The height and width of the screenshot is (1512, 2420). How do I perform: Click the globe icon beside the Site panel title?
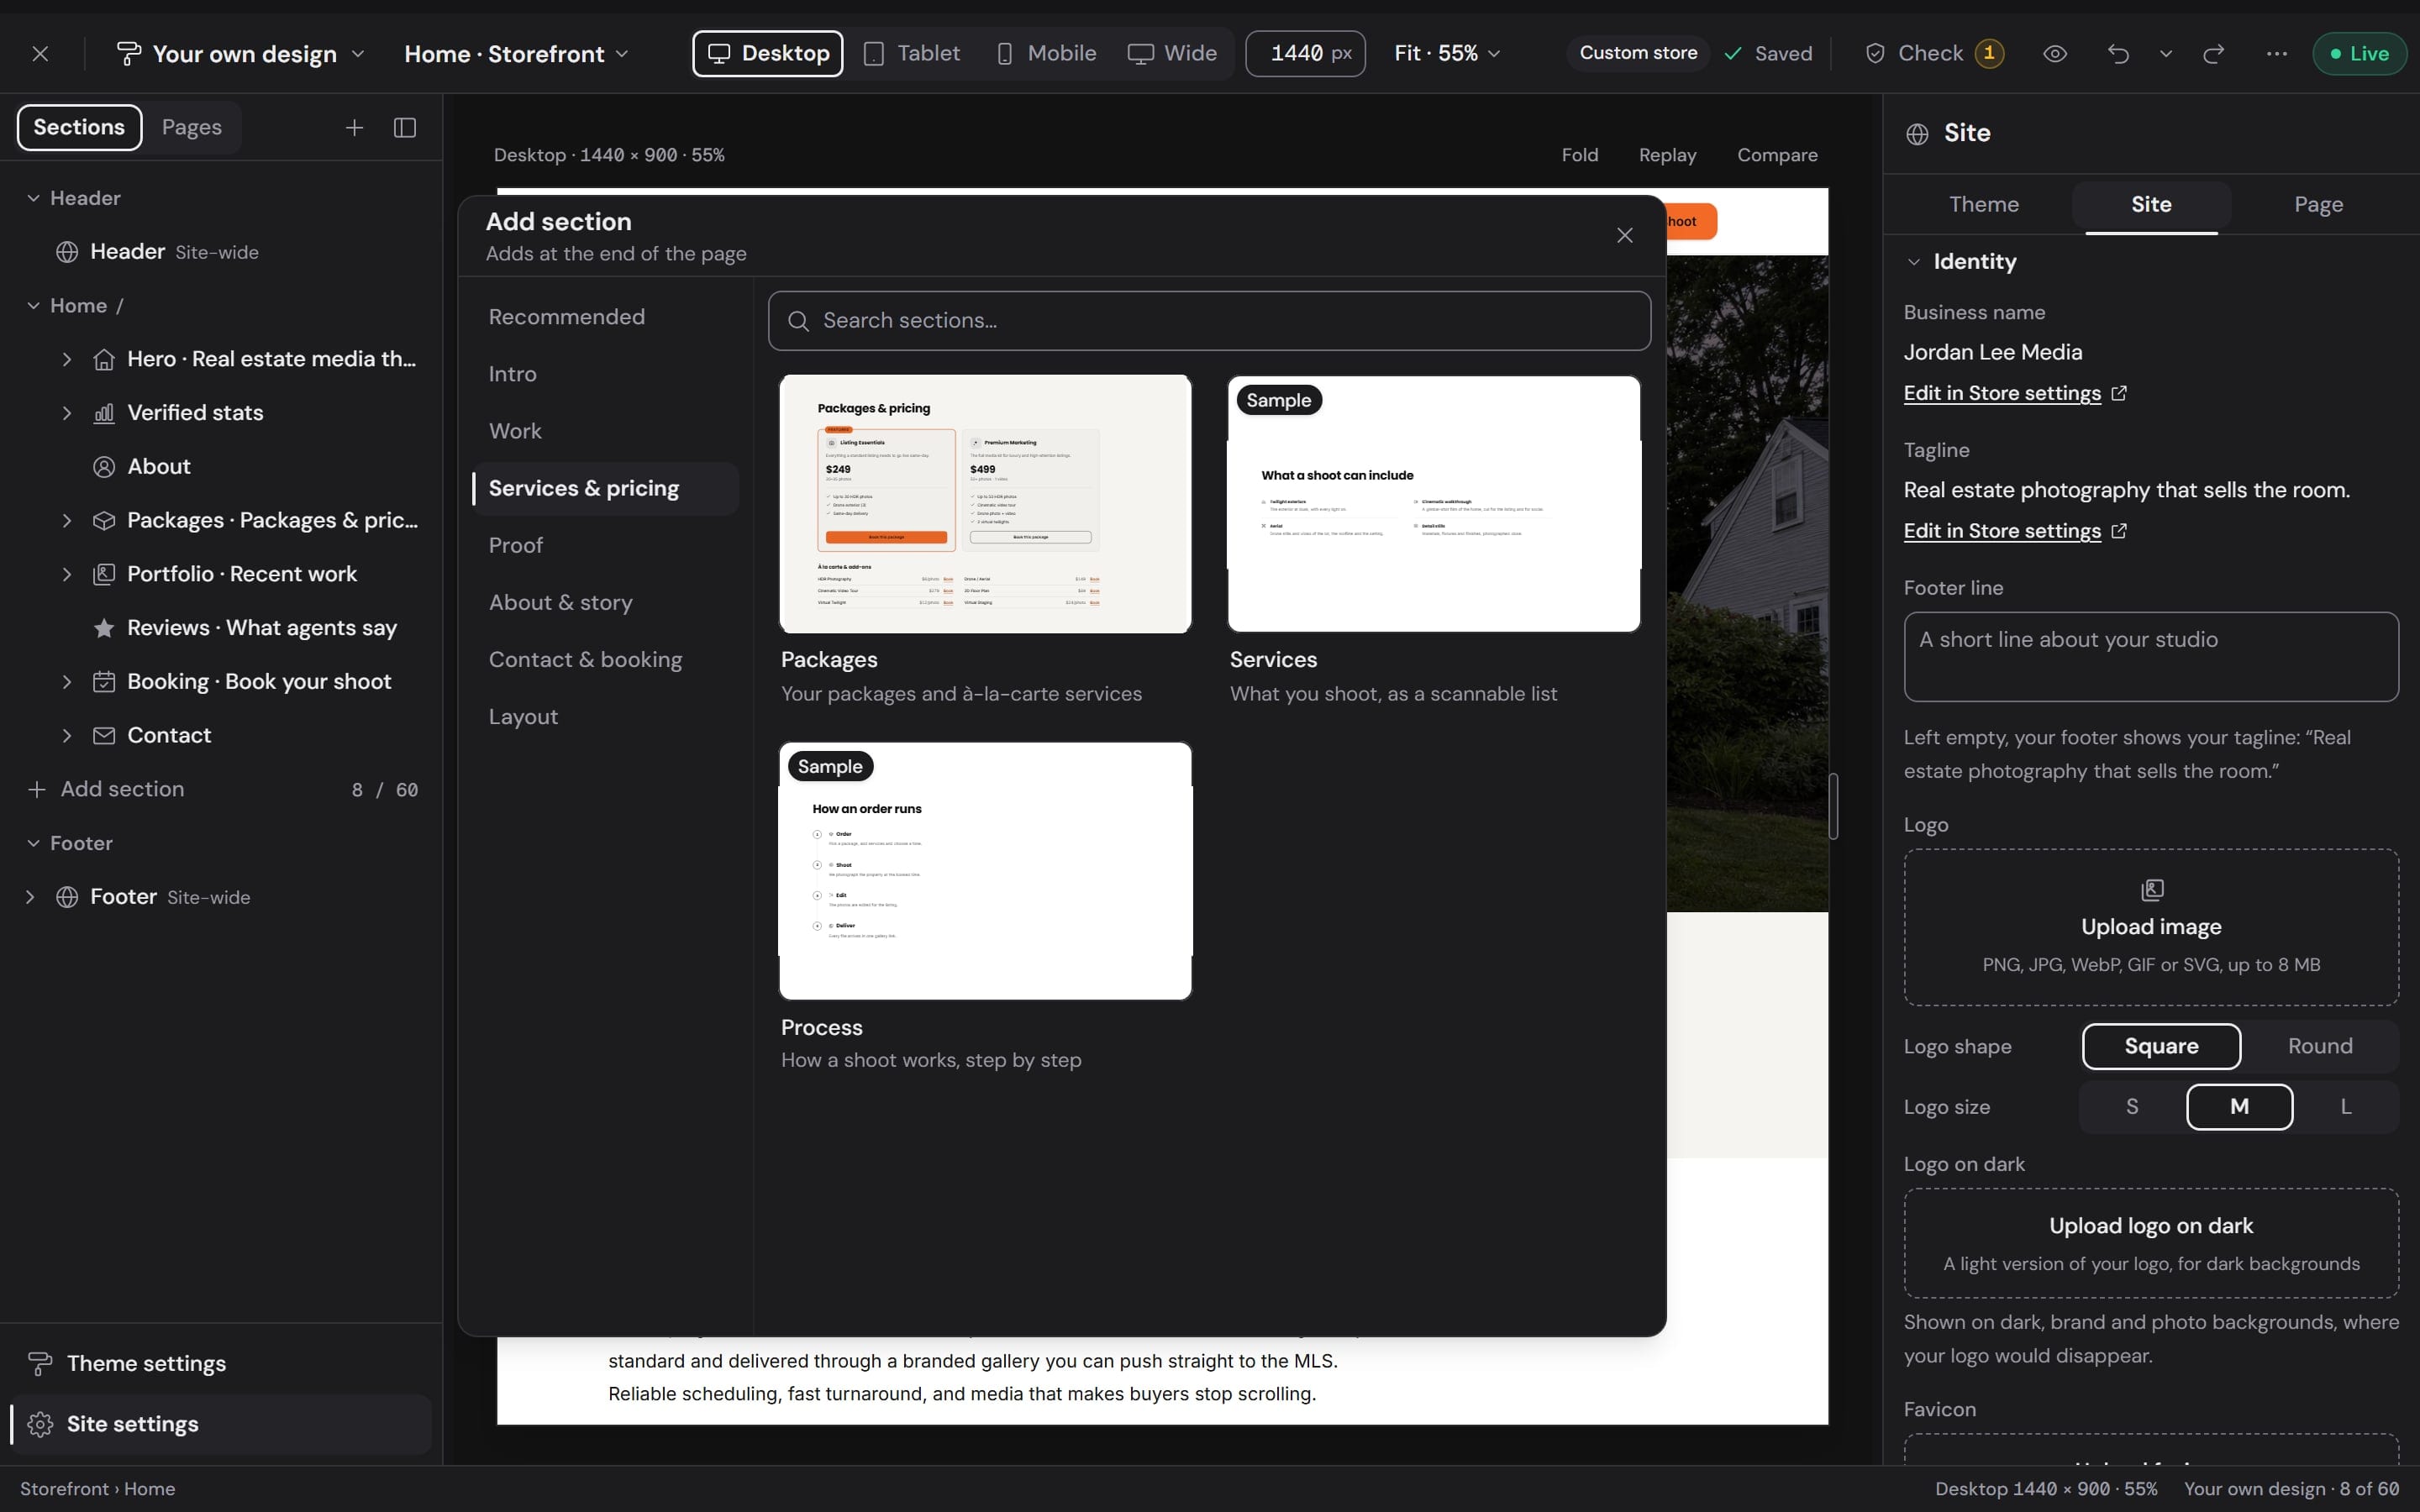[x=1917, y=134]
